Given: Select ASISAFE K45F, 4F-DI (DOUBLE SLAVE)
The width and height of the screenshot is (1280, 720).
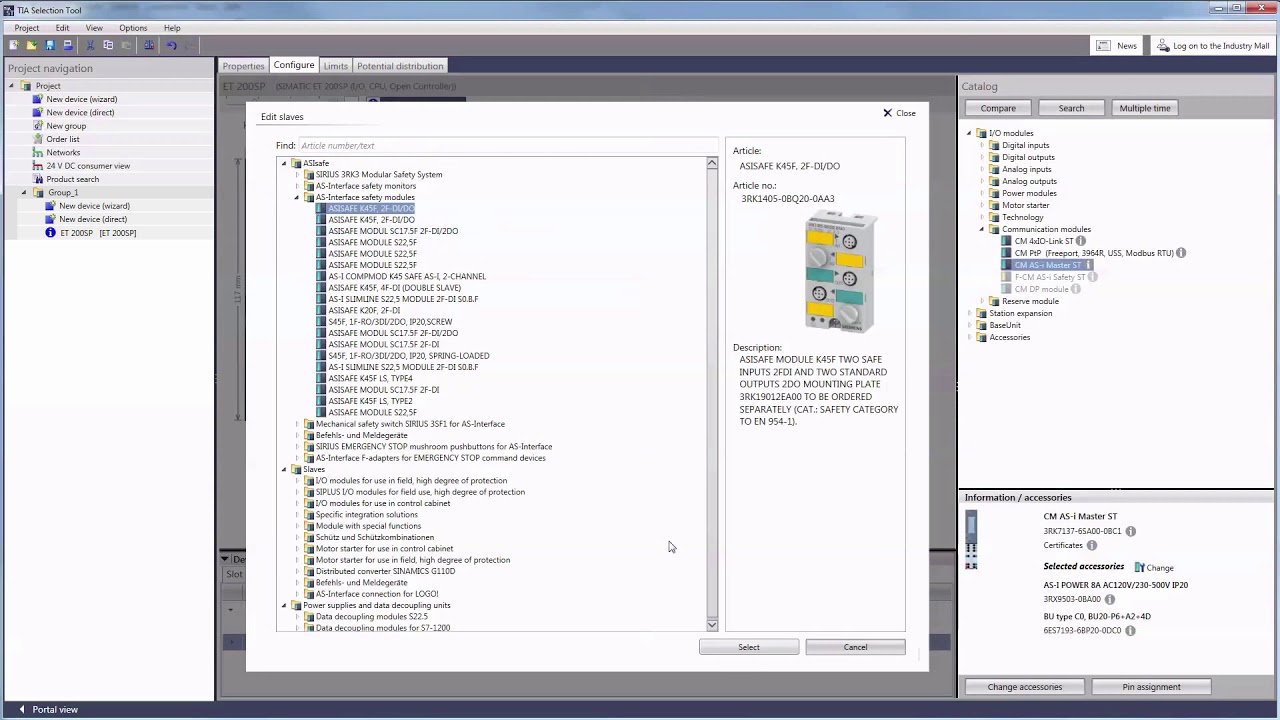Looking at the screenshot, I should [x=395, y=288].
